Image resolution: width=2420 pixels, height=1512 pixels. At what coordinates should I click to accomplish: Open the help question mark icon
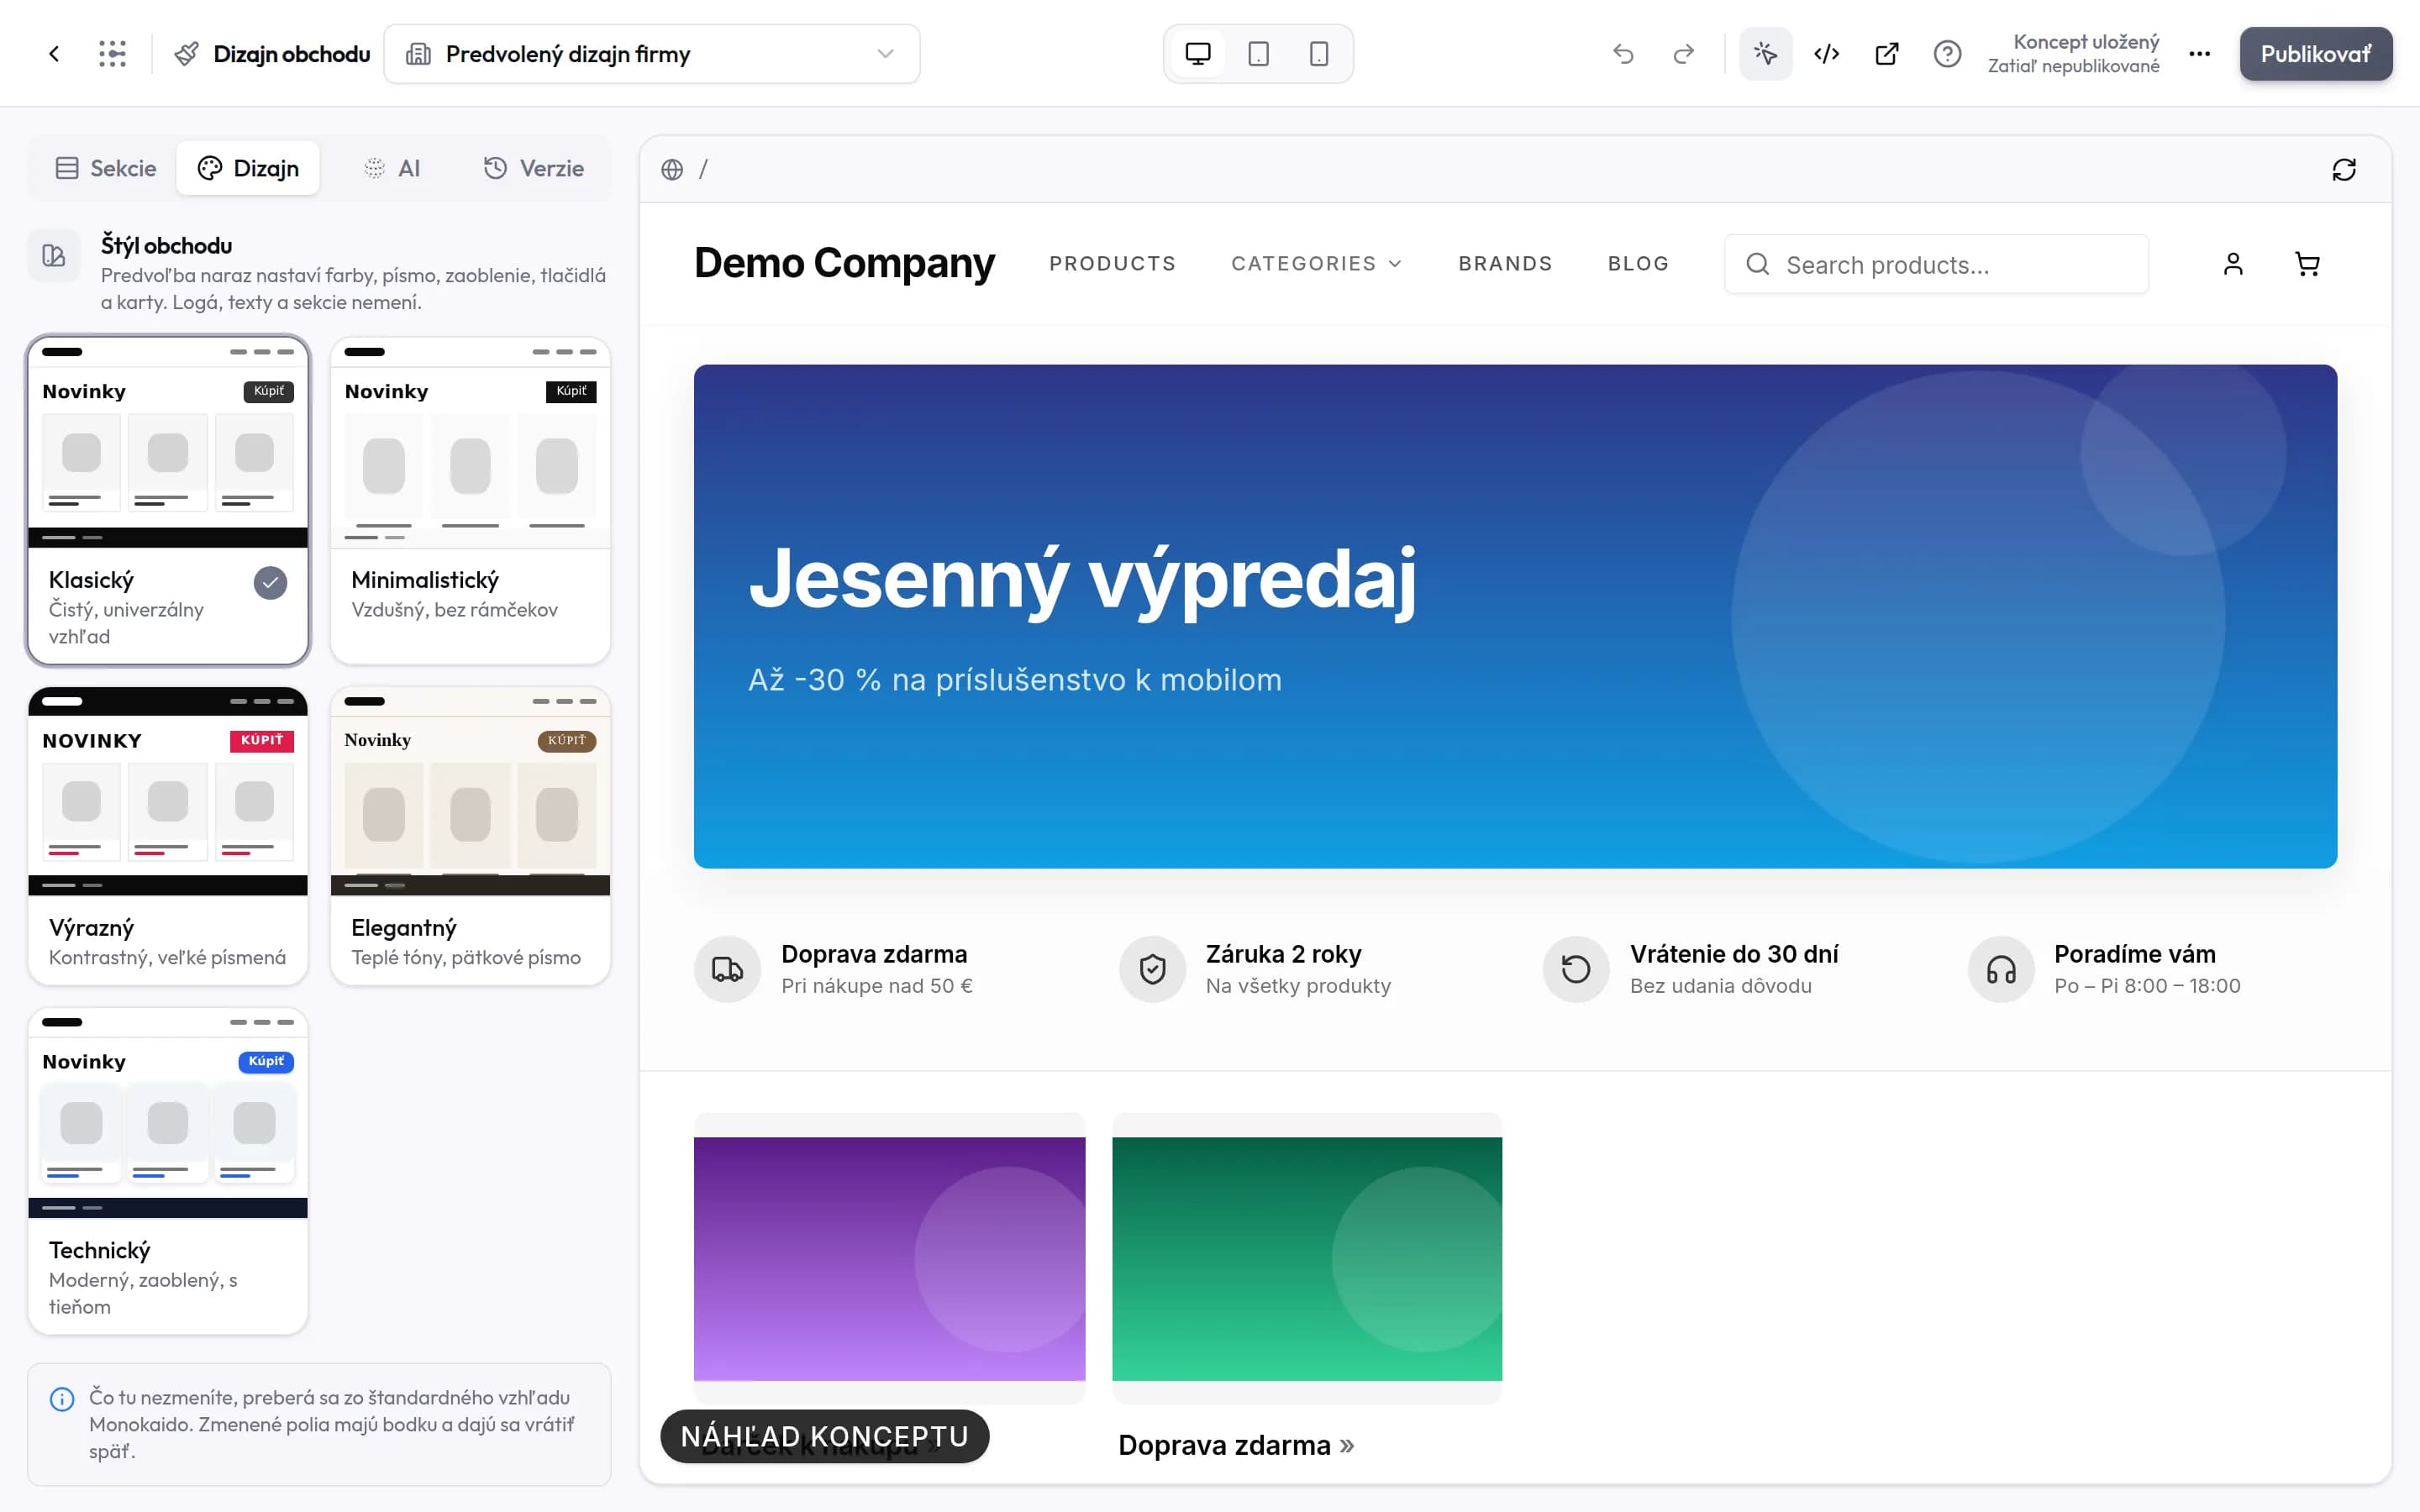pos(1947,54)
